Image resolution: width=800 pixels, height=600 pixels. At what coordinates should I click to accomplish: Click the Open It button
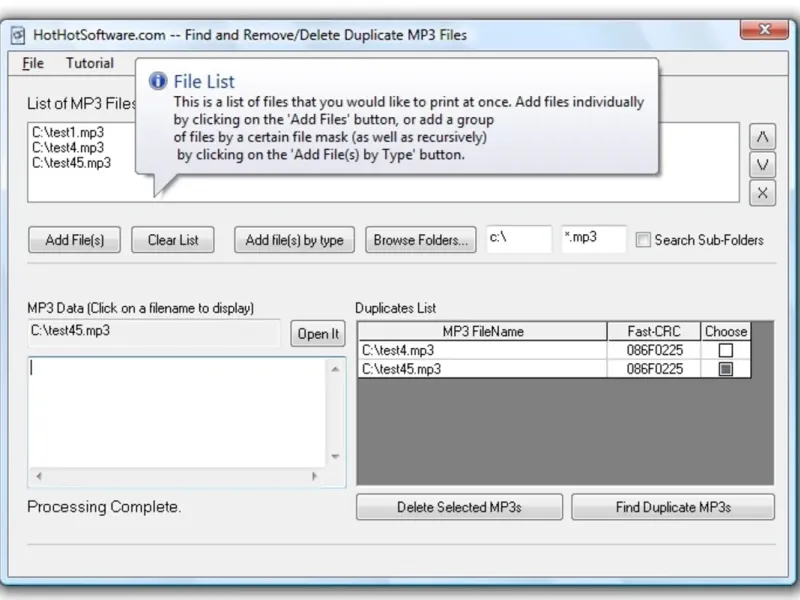click(318, 334)
